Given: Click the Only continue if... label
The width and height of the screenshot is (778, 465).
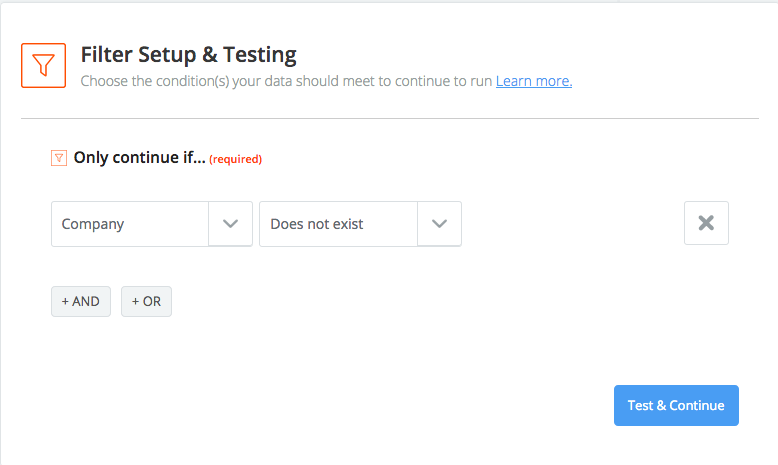Looking at the screenshot, I should [139, 158].
